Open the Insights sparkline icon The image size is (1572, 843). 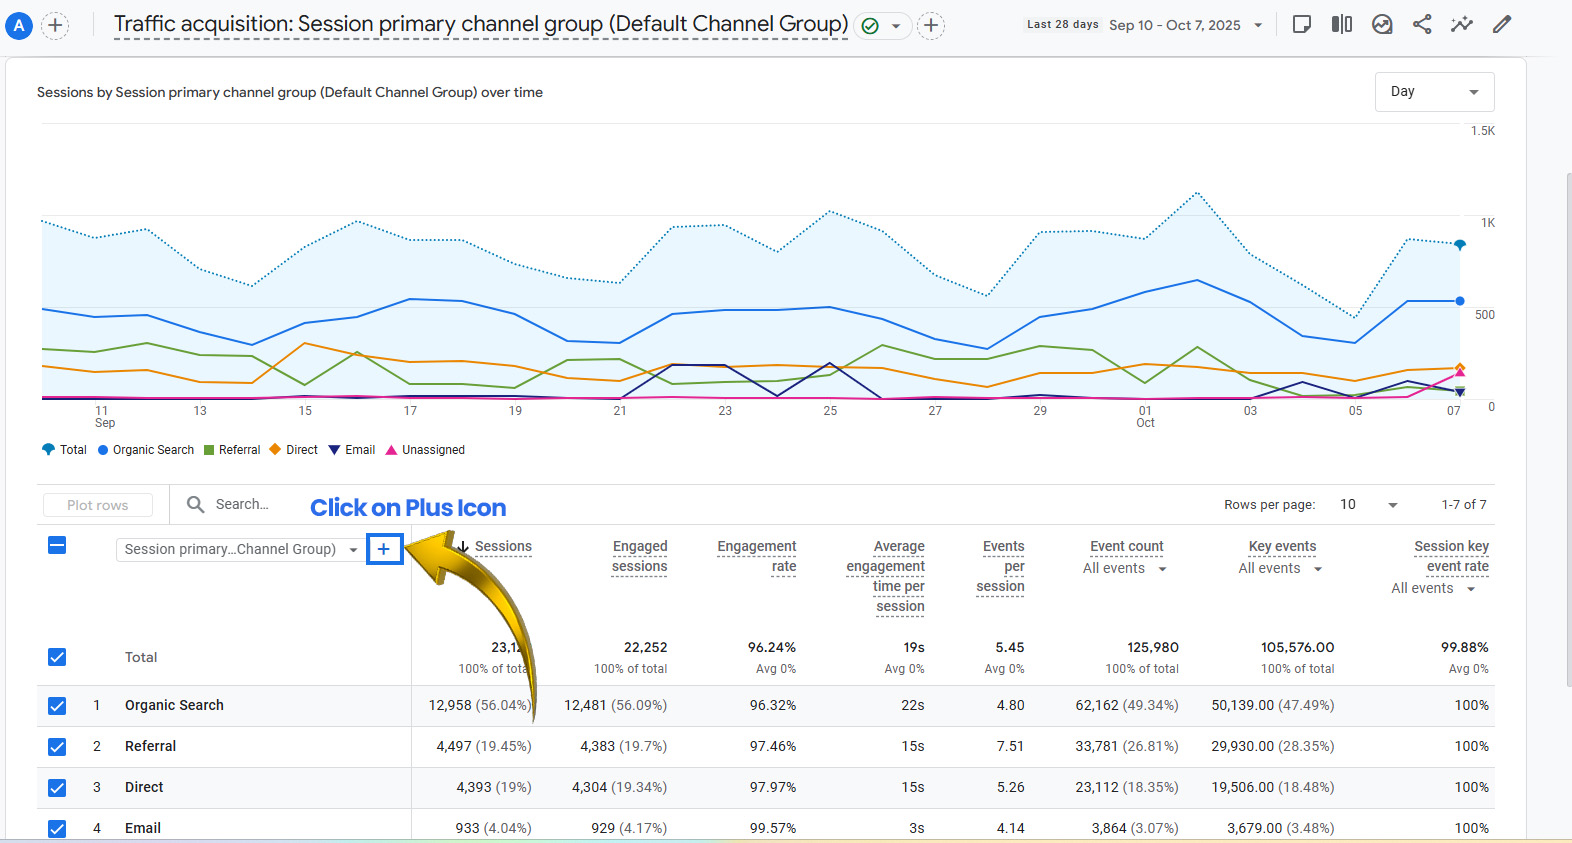pos(1462,24)
